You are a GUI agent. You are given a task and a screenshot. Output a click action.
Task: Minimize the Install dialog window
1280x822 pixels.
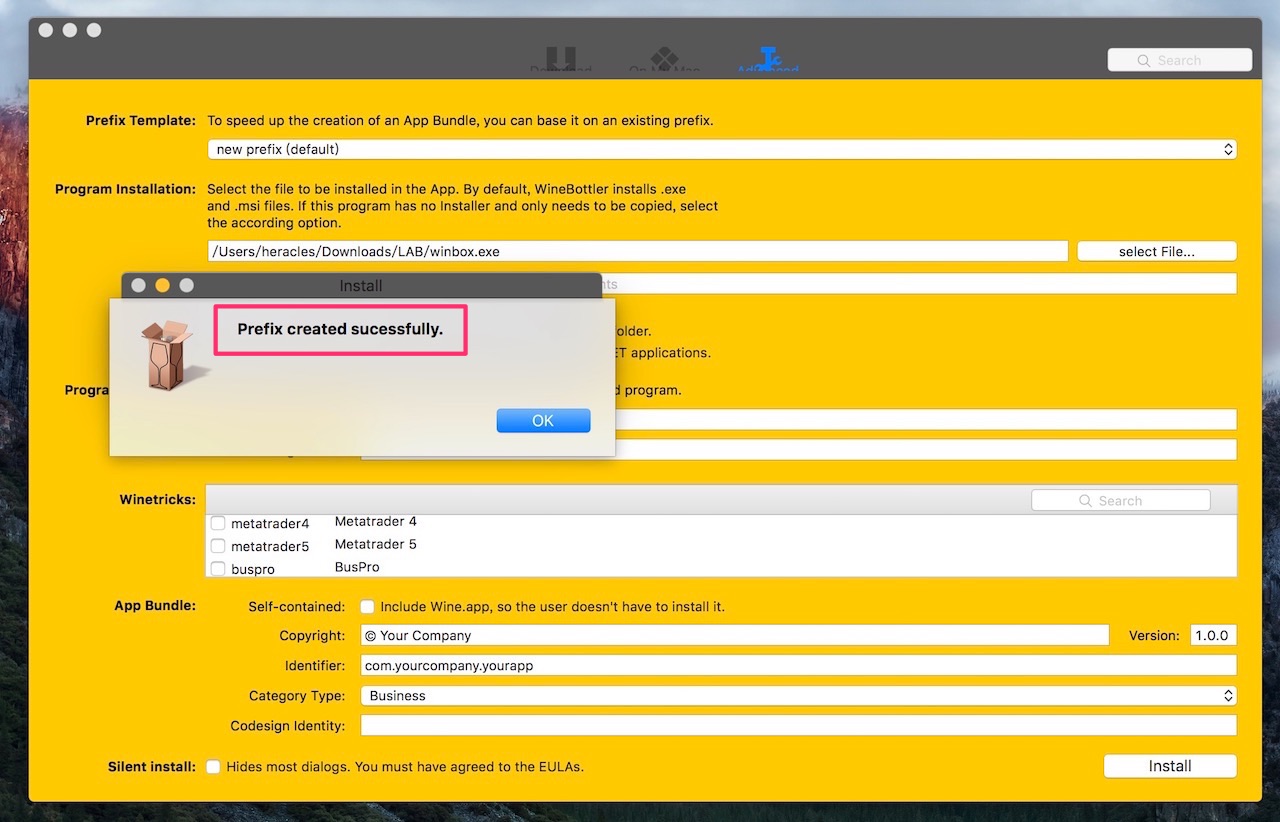pos(162,285)
